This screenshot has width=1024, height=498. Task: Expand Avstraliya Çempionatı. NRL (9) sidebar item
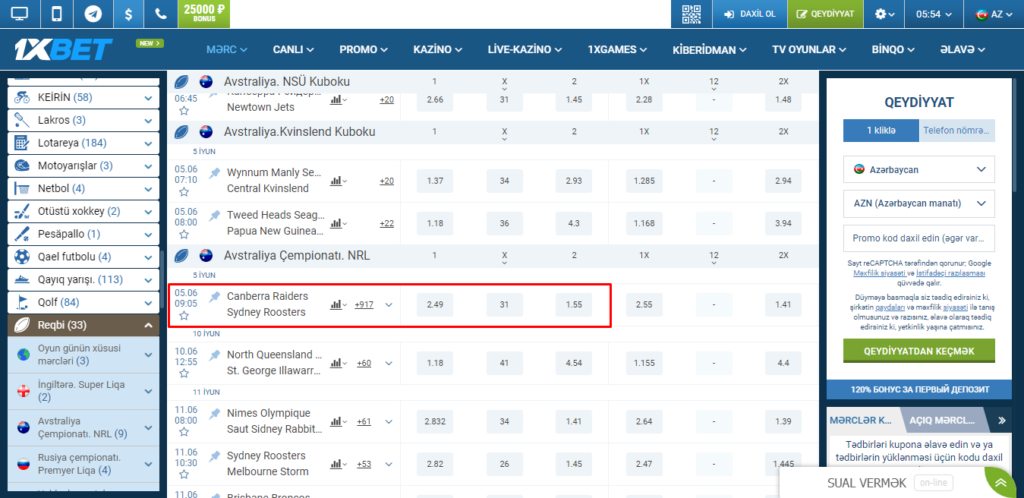(148, 428)
